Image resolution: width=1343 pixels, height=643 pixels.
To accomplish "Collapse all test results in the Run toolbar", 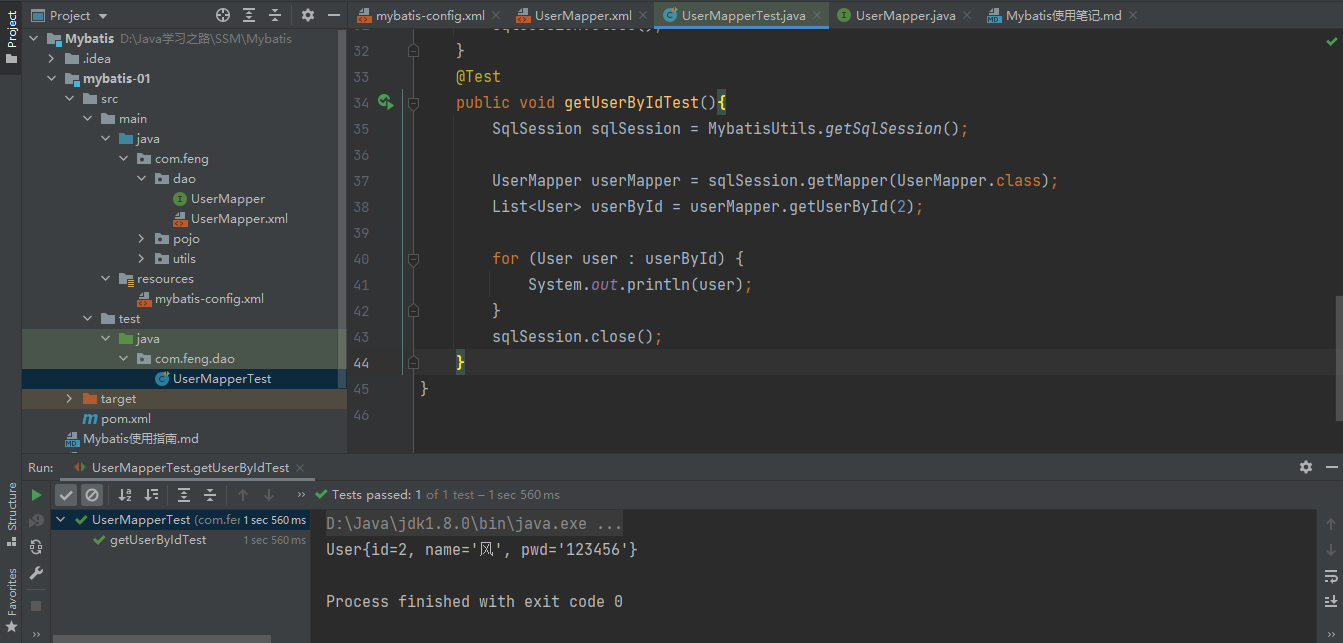I will 210,494.
